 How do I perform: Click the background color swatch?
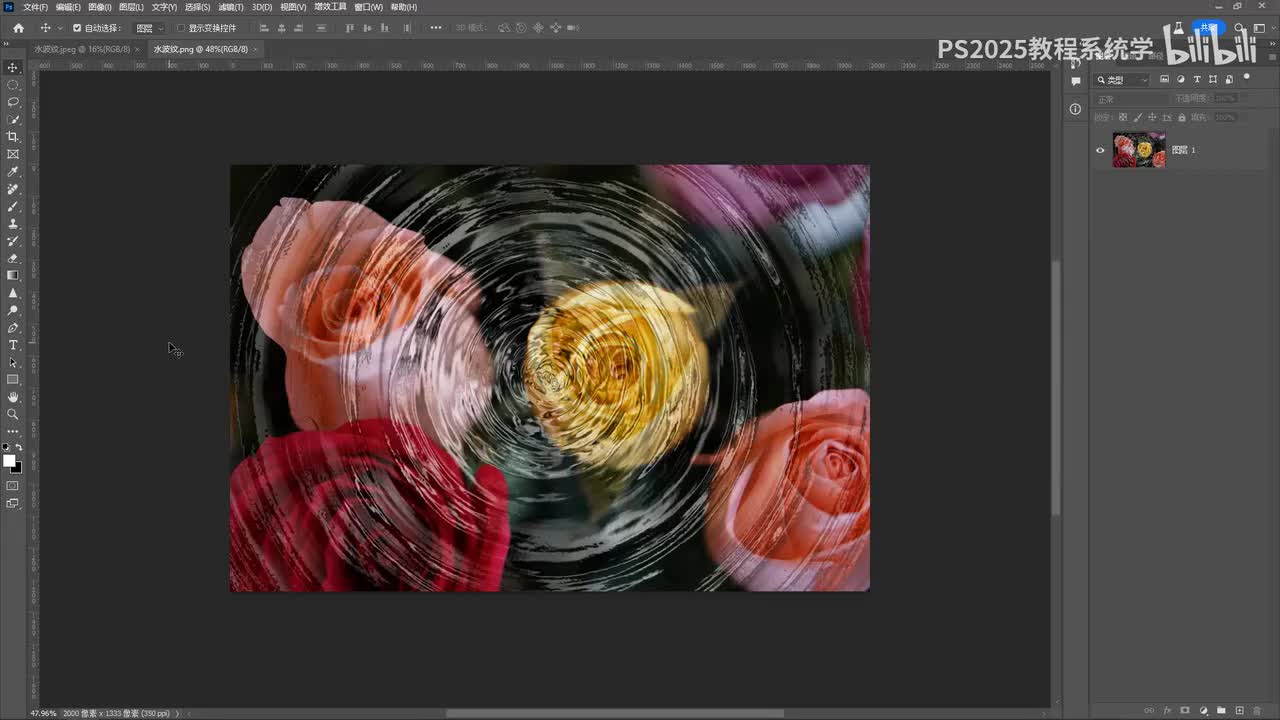click(17, 468)
